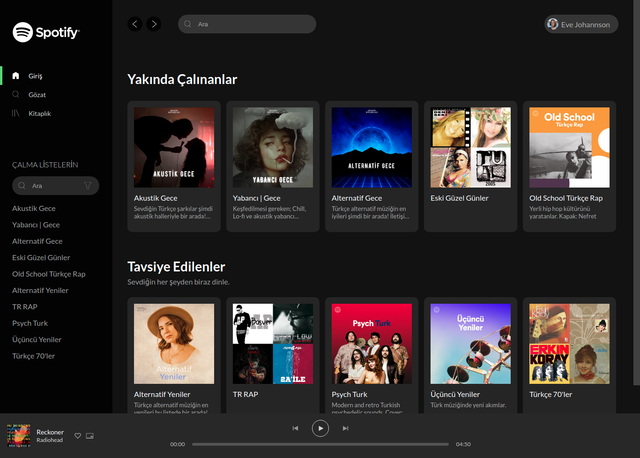Select Psych Turk in the sidebar list
Viewport: 640px width, 458px height.
click(x=30, y=323)
